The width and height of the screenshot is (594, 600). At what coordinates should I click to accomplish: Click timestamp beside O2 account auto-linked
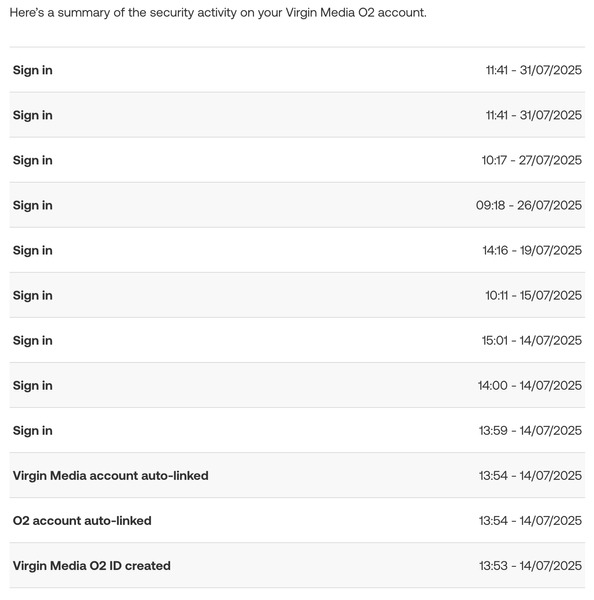click(530, 520)
